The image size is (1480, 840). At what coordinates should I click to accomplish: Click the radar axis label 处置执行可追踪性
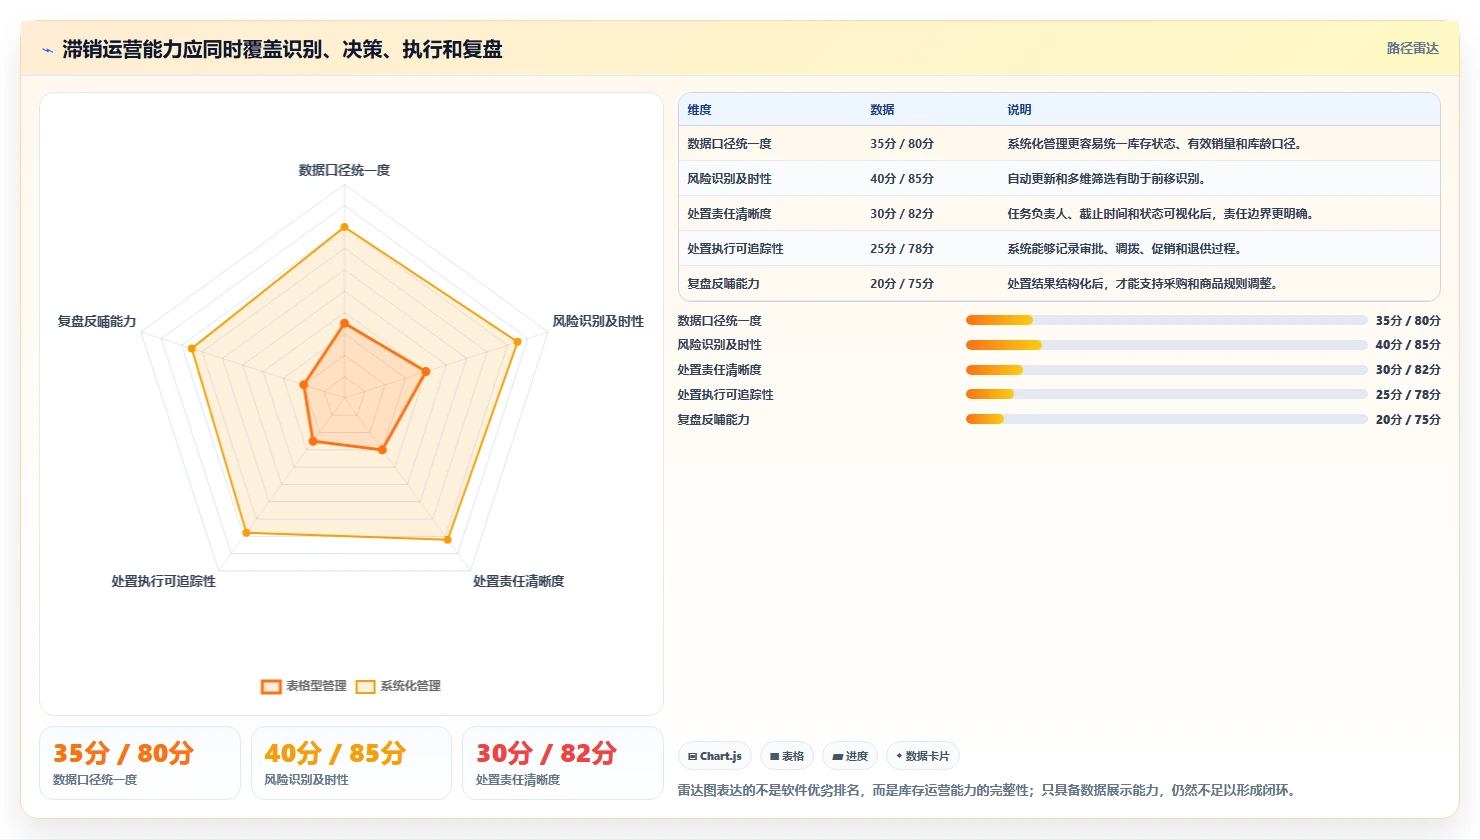(x=164, y=581)
